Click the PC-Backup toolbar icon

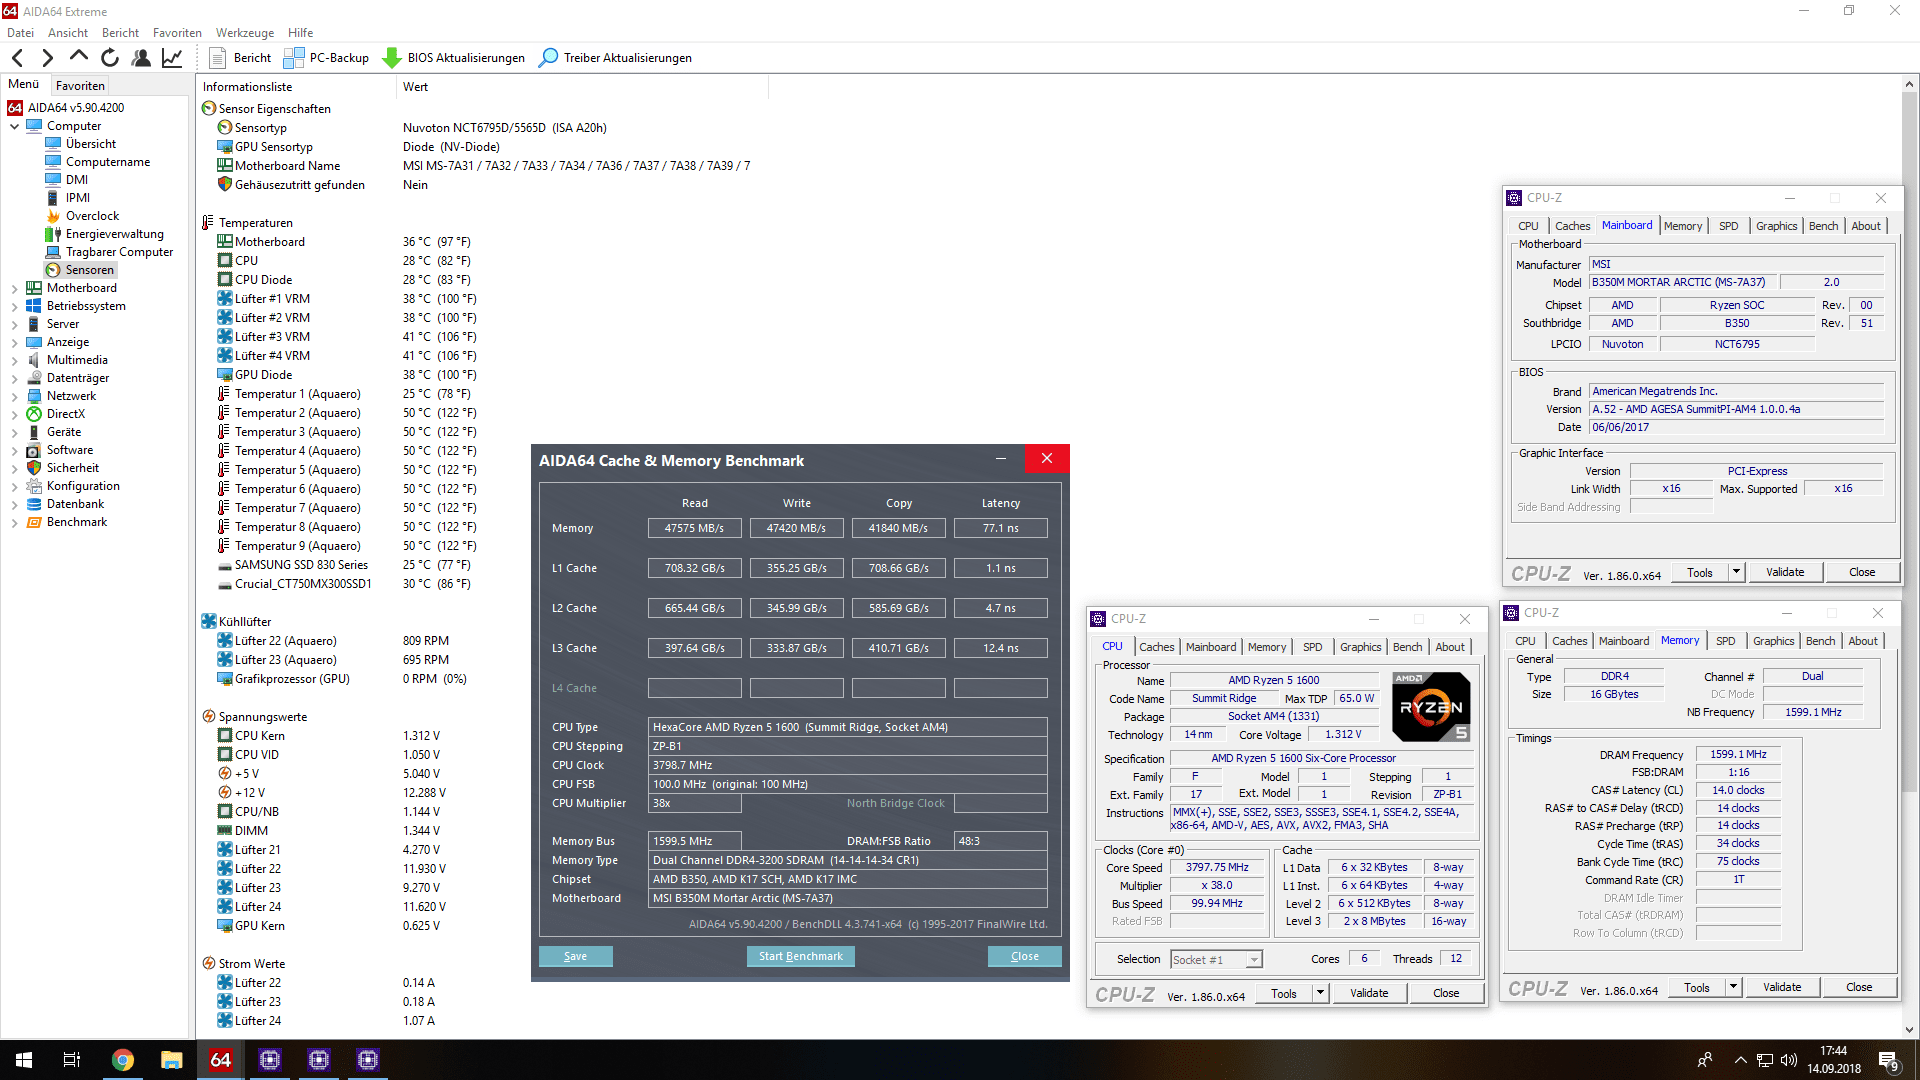(x=294, y=58)
